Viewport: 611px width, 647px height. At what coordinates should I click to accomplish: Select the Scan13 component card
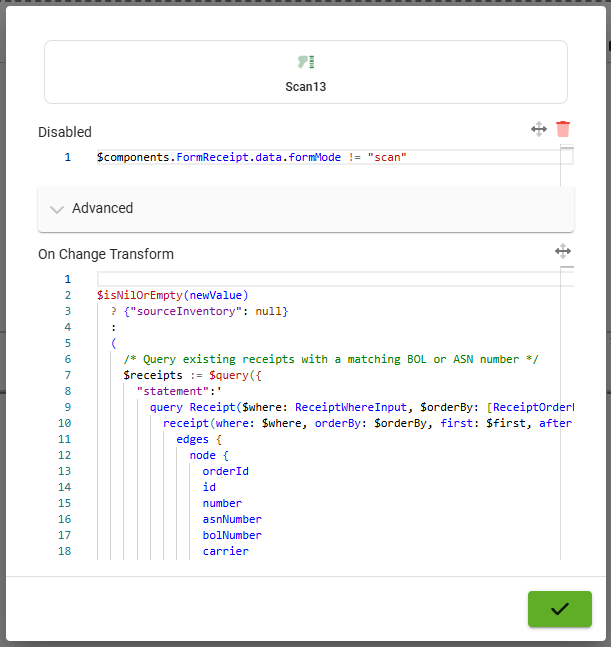click(x=306, y=72)
